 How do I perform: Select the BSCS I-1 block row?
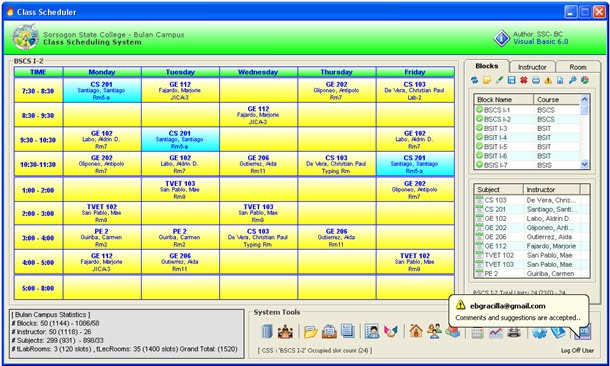527,110
